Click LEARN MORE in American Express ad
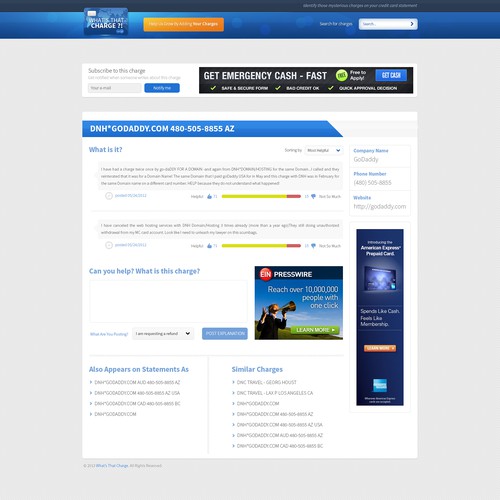Screen dimensions: 500x500 coord(380,348)
